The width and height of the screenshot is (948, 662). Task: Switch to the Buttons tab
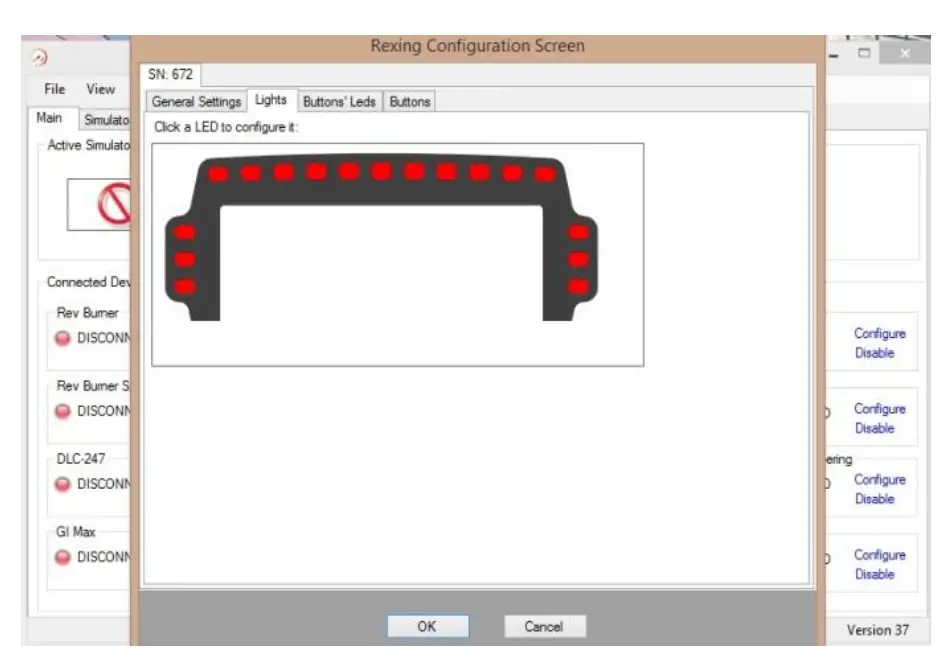pos(410,102)
